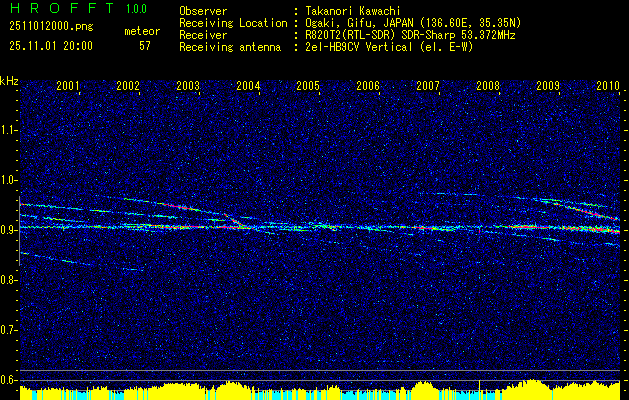Click the date stamp 25.11.01 20:00
This screenshot has height=400, width=629.
coord(51,46)
